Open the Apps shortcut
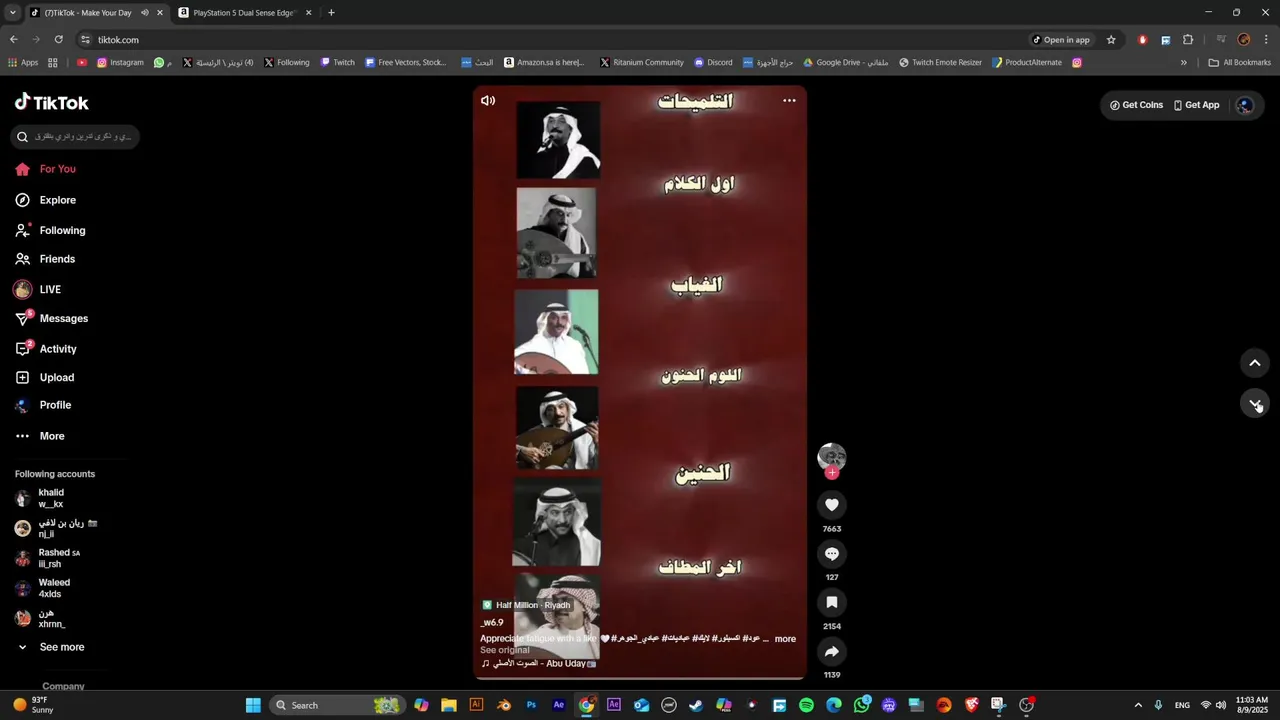This screenshot has height=720, width=1280. 22,62
